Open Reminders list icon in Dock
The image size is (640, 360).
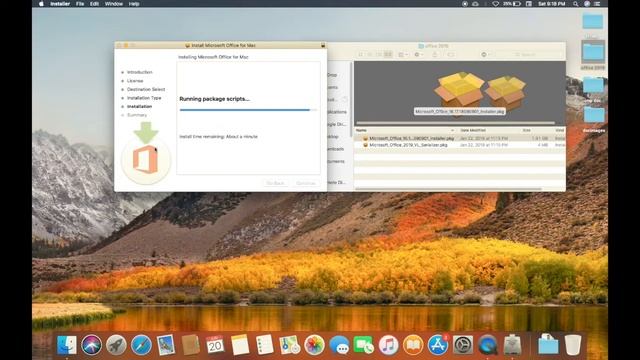click(x=264, y=345)
